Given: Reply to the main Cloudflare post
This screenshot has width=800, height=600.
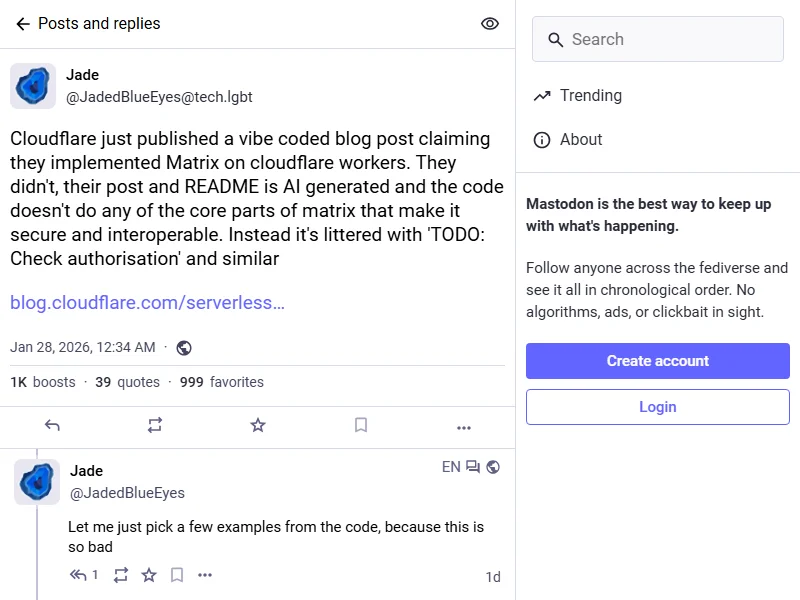Looking at the screenshot, I should (x=53, y=426).
